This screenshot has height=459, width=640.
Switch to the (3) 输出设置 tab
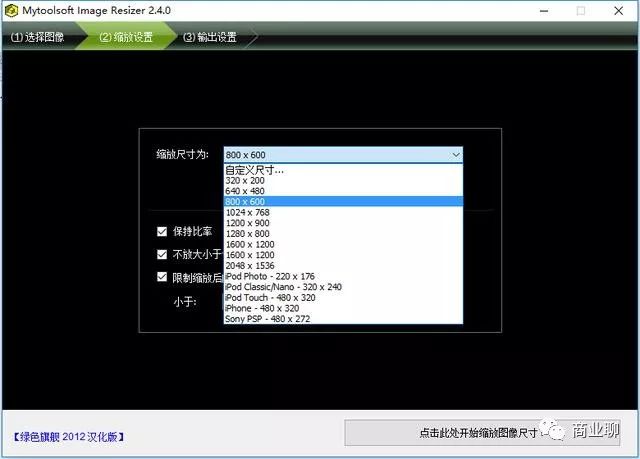[x=210, y=37]
